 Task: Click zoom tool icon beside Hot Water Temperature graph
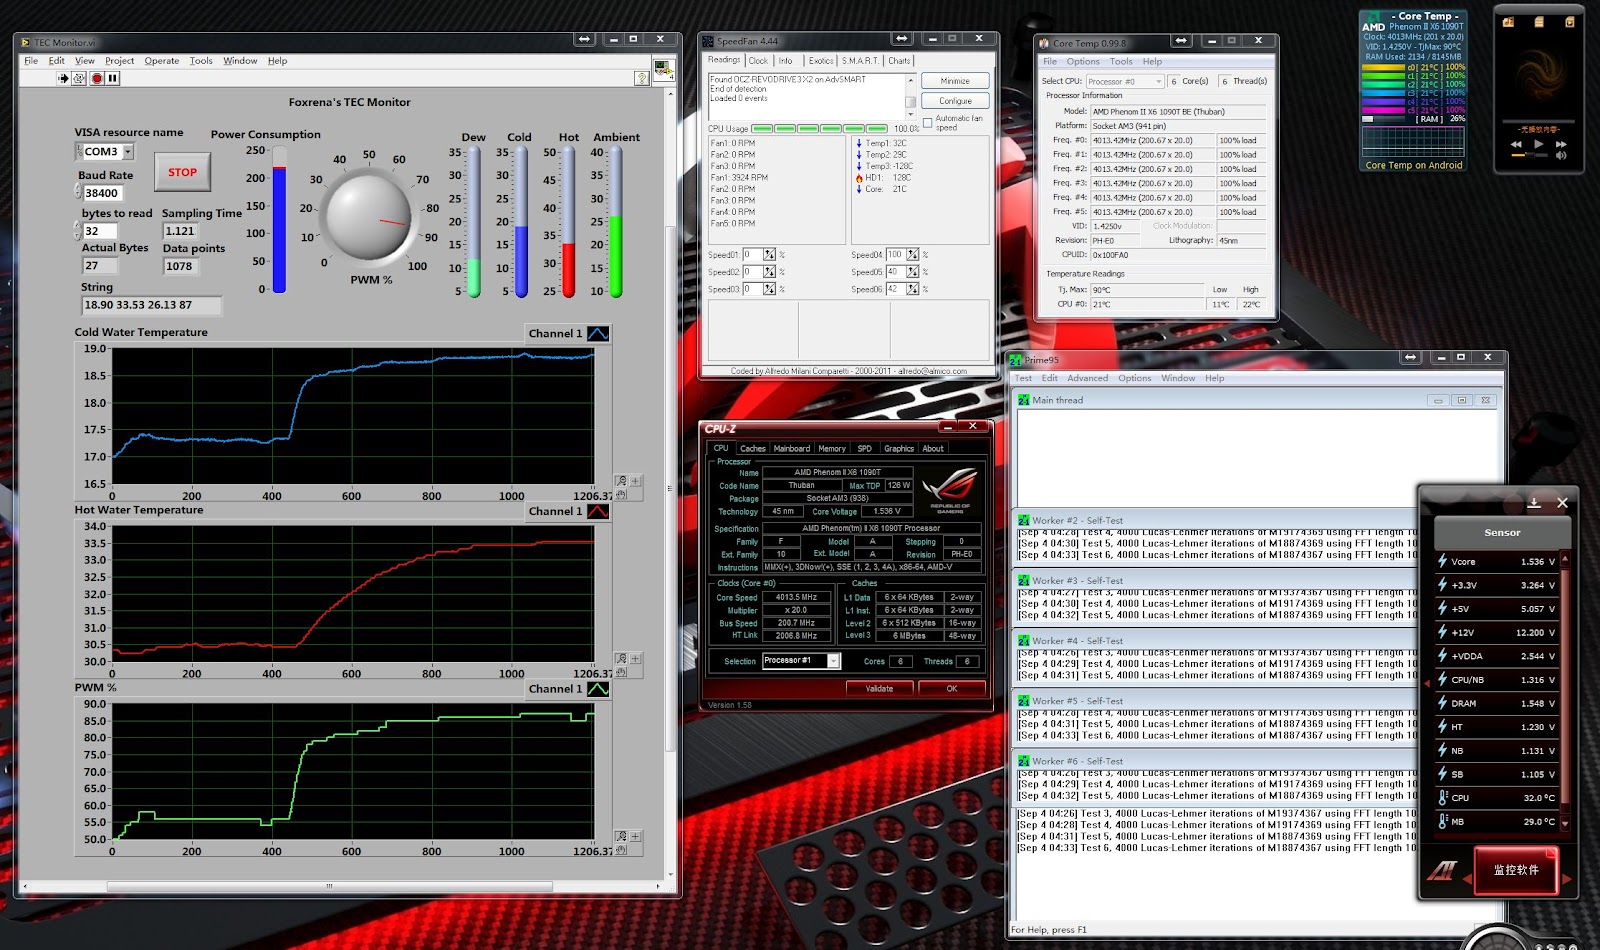(x=621, y=659)
